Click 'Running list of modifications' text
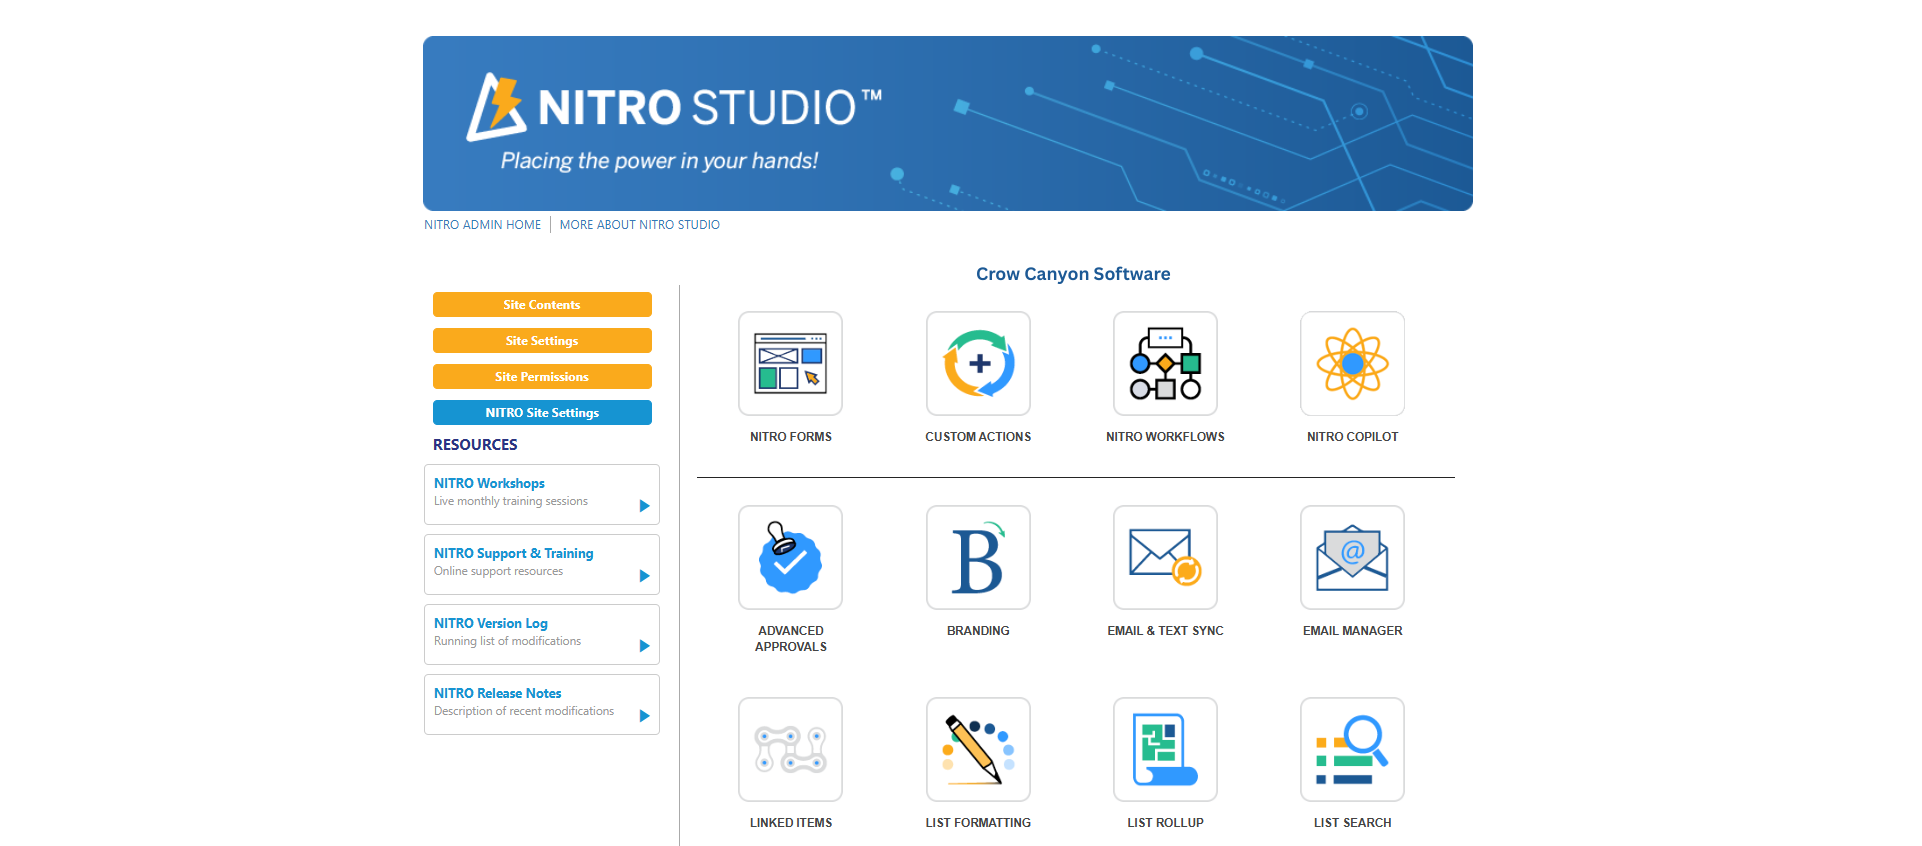 507,641
